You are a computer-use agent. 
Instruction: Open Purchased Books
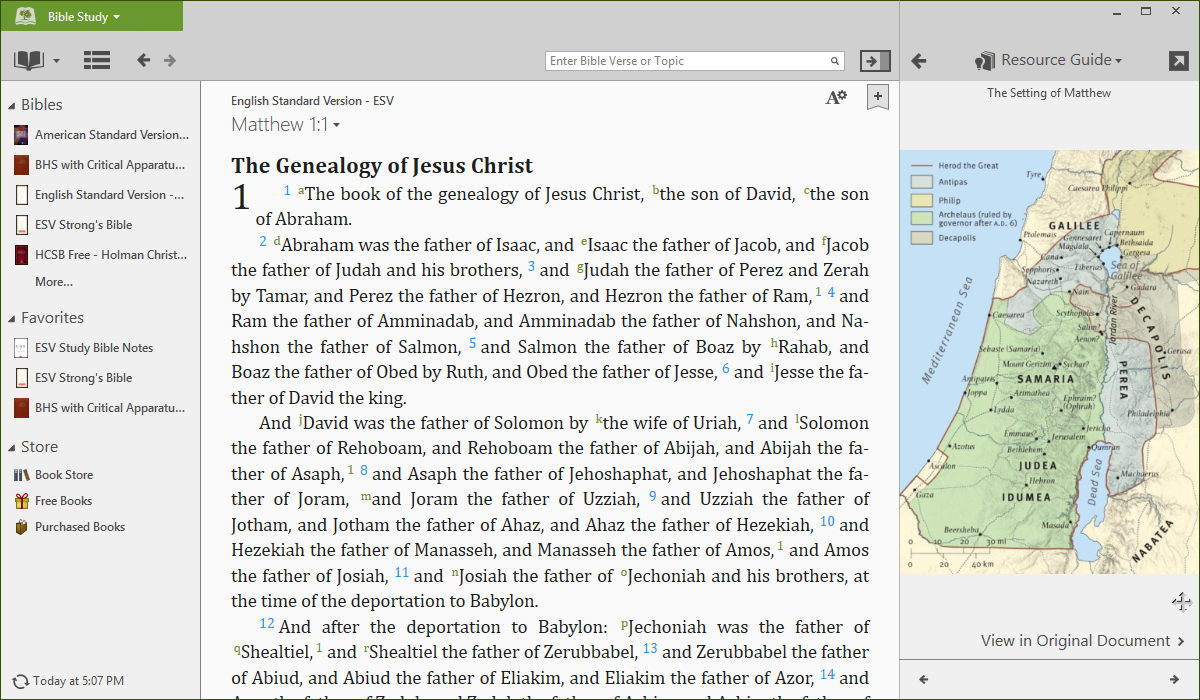[x=80, y=527]
